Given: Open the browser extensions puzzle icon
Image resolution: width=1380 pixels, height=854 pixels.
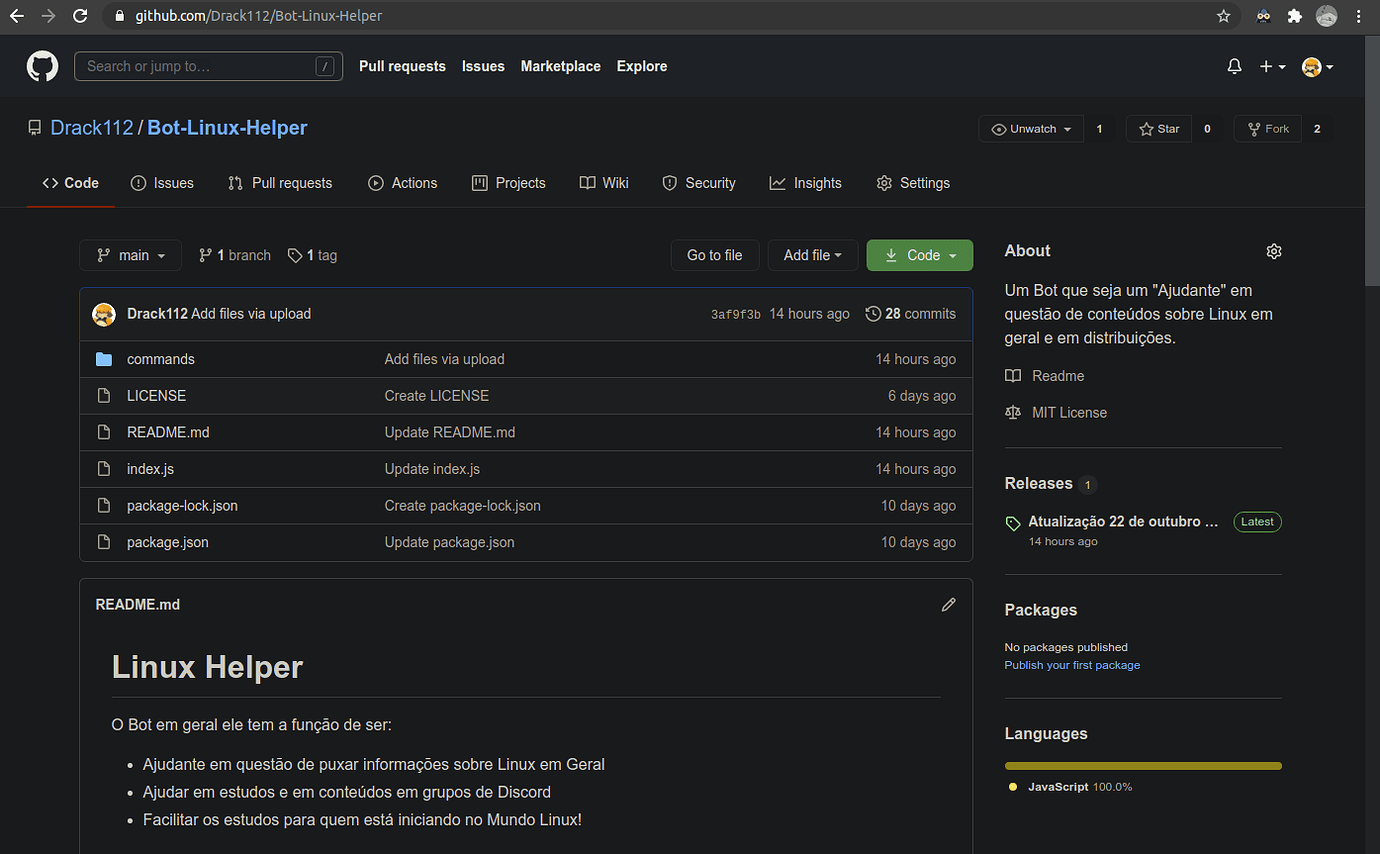Looking at the screenshot, I should (1295, 16).
